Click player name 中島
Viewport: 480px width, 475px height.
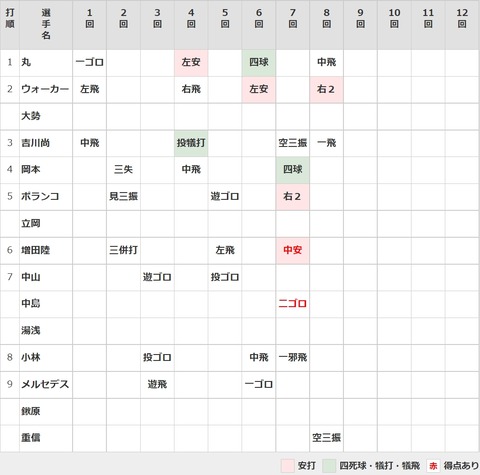click(x=31, y=303)
